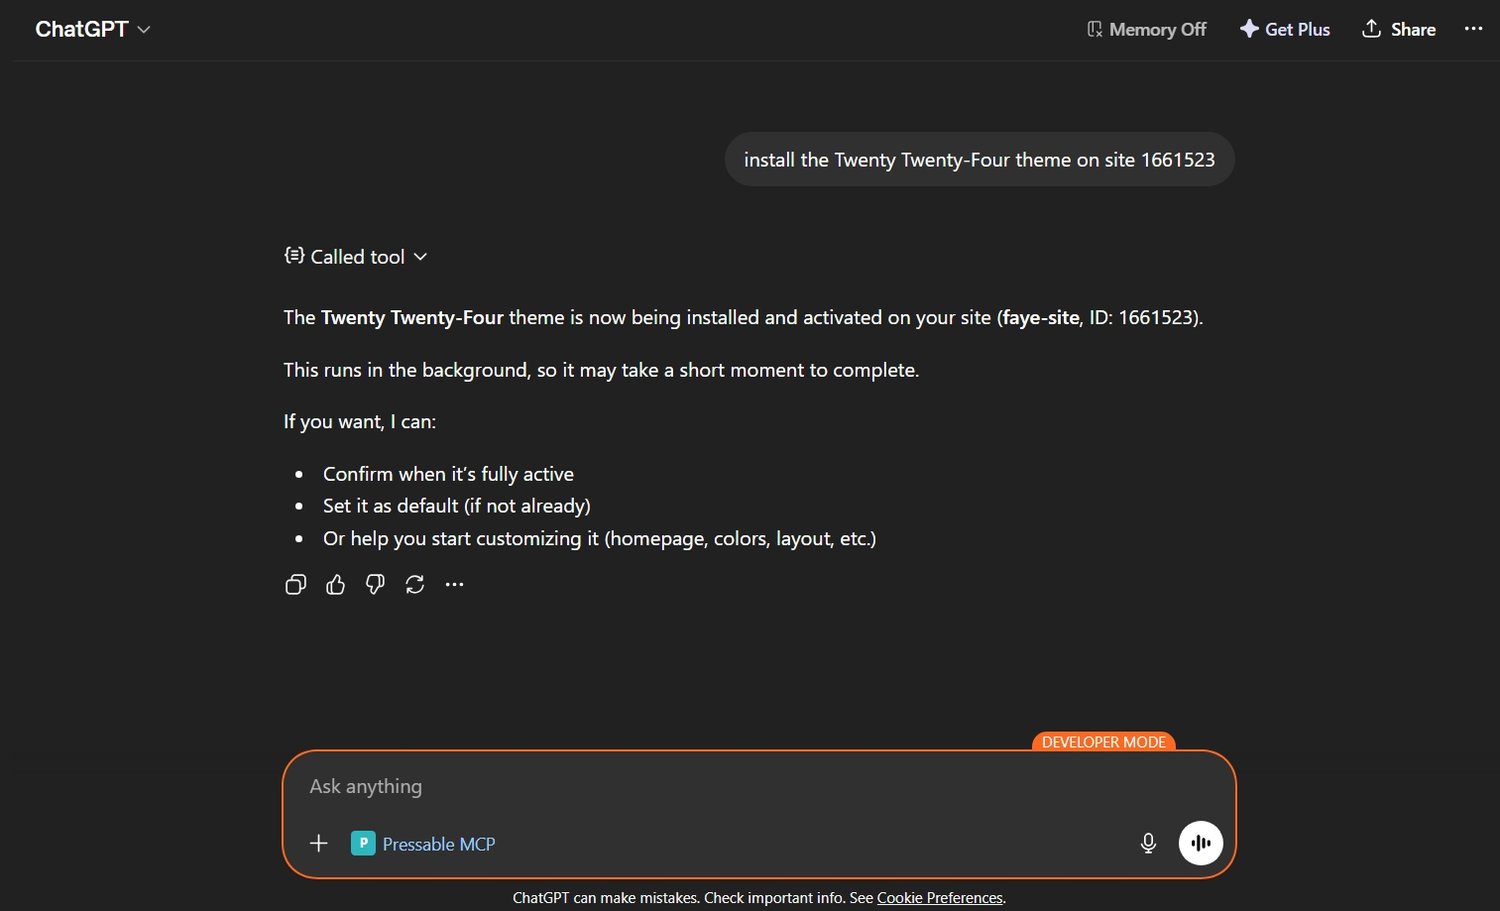Click the user message about Twenty Twenty-Four theme

(x=979, y=160)
